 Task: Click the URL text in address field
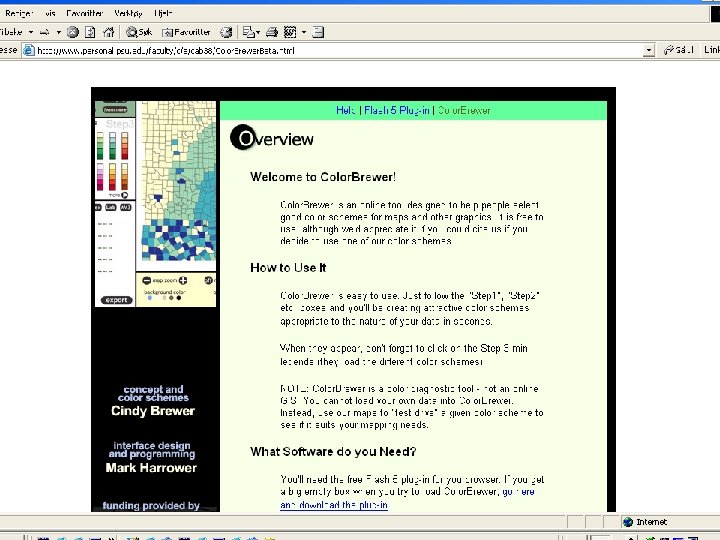click(x=166, y=51)
